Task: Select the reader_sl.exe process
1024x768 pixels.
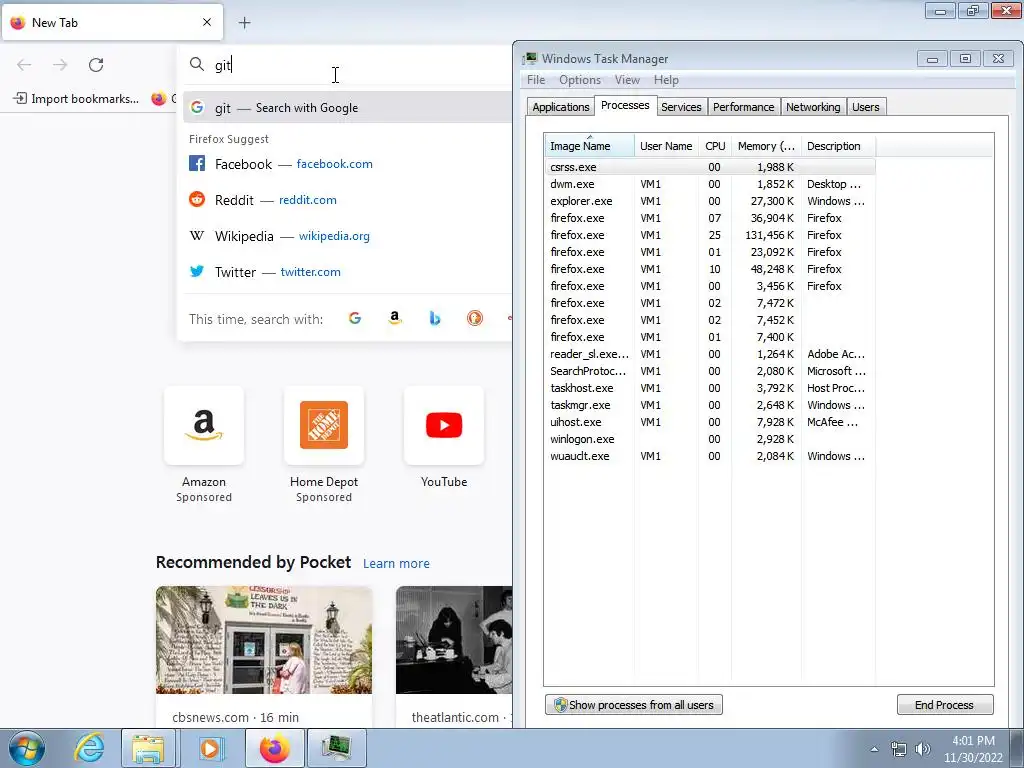Action: point(710,354)
